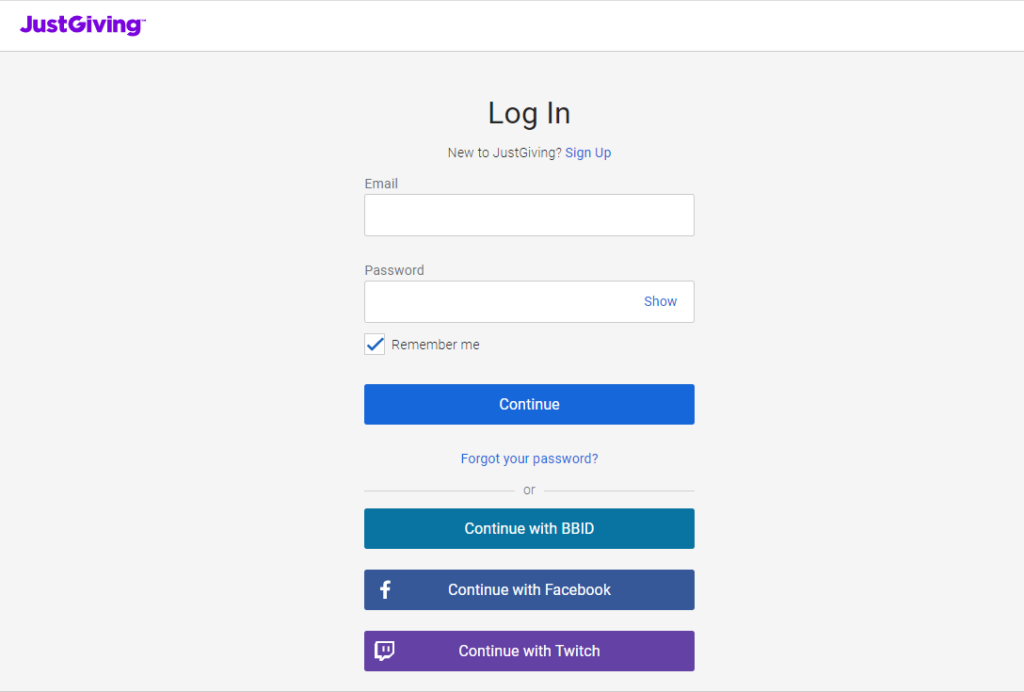Log in using Continue with Facebook

coord(529,590)
